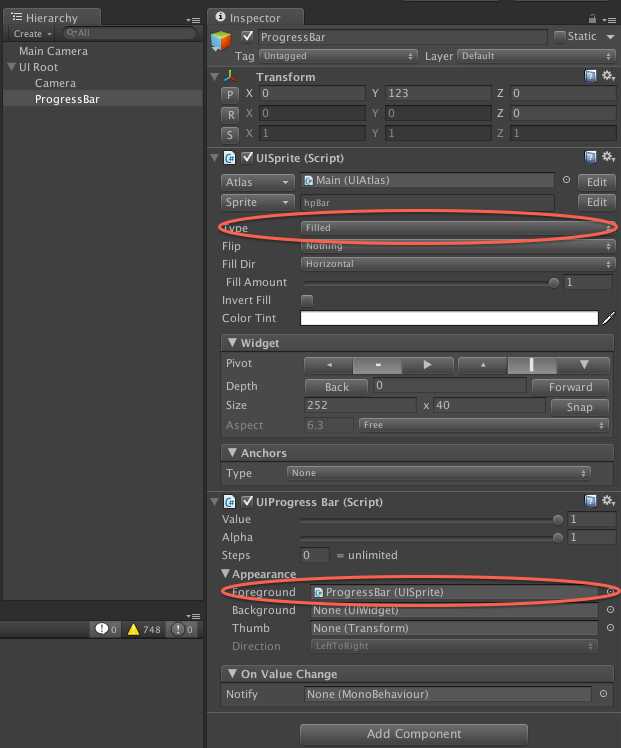Click the Depth Forward button
Screen dimensions: 621x748
pyautogui.click(x=570, y=386)
